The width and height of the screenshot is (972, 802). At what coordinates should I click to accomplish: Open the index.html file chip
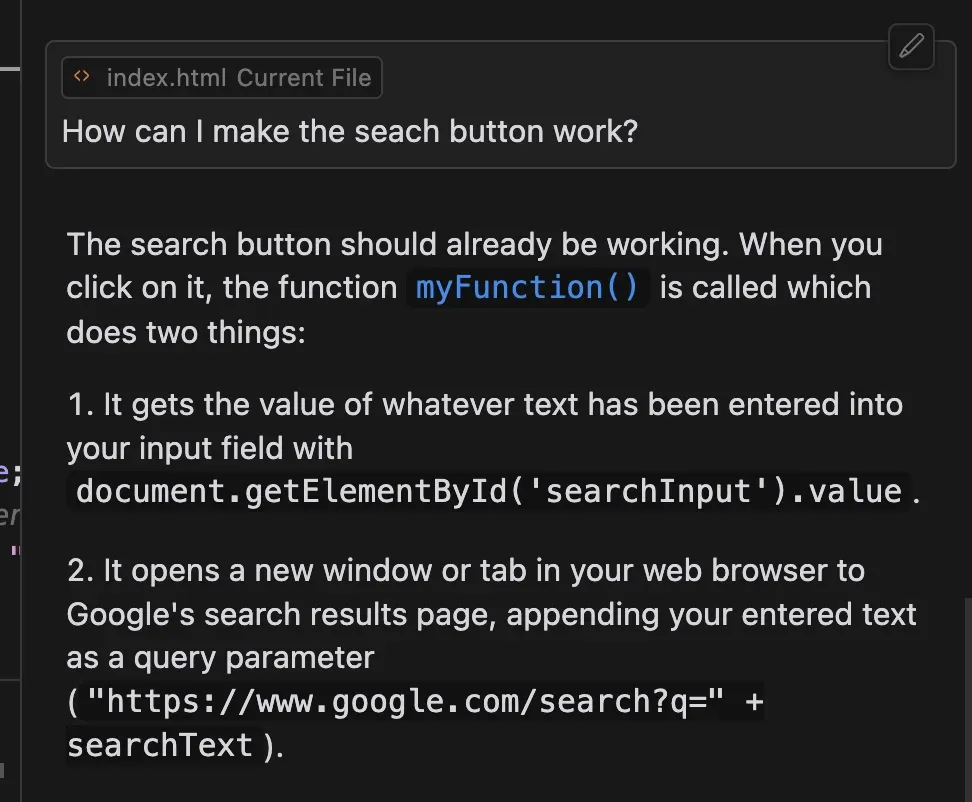pyautogui.click(x=167, y=78)
